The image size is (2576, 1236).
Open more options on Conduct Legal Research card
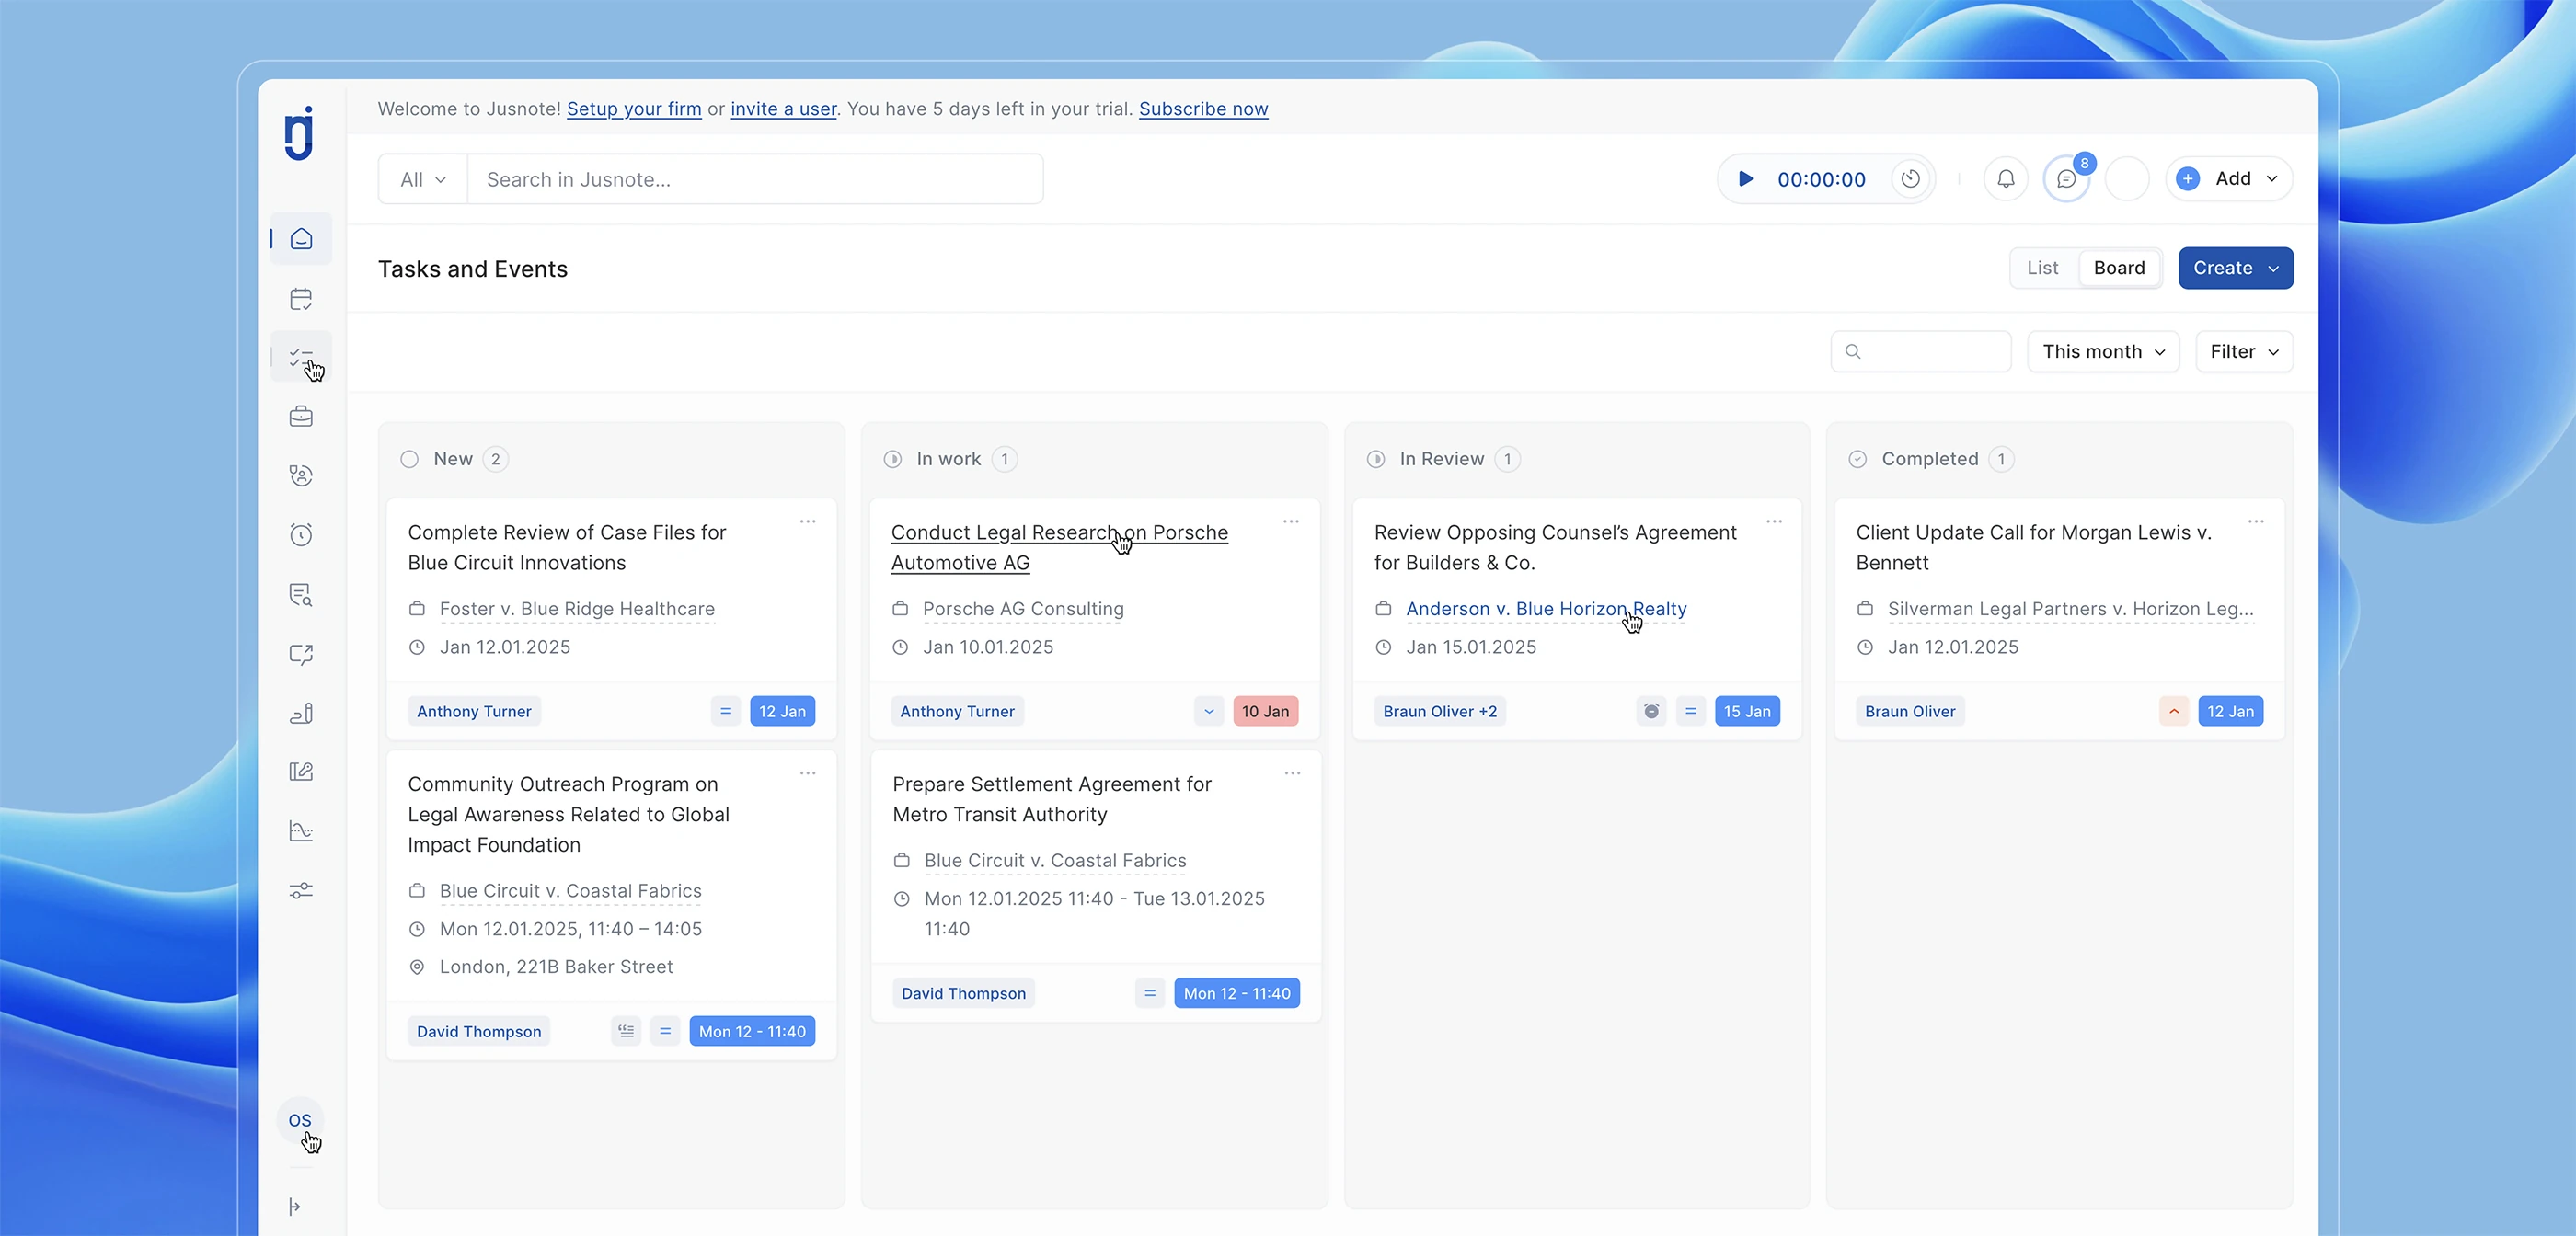(x=1291, y=522)
